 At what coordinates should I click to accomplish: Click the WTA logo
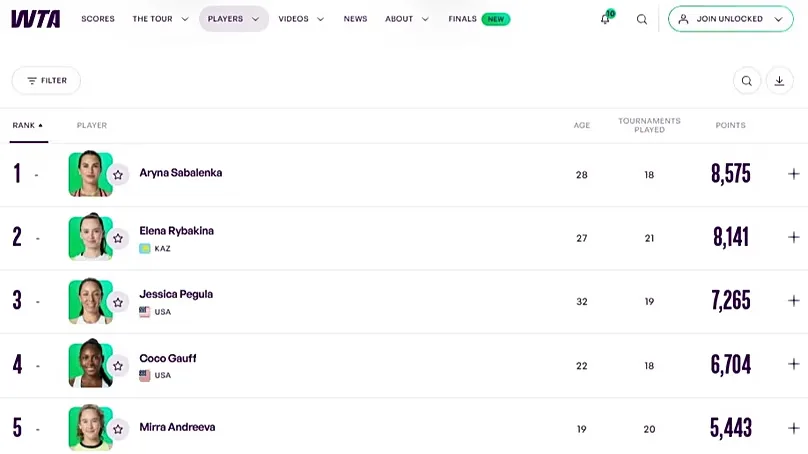(x=36, y=19)
